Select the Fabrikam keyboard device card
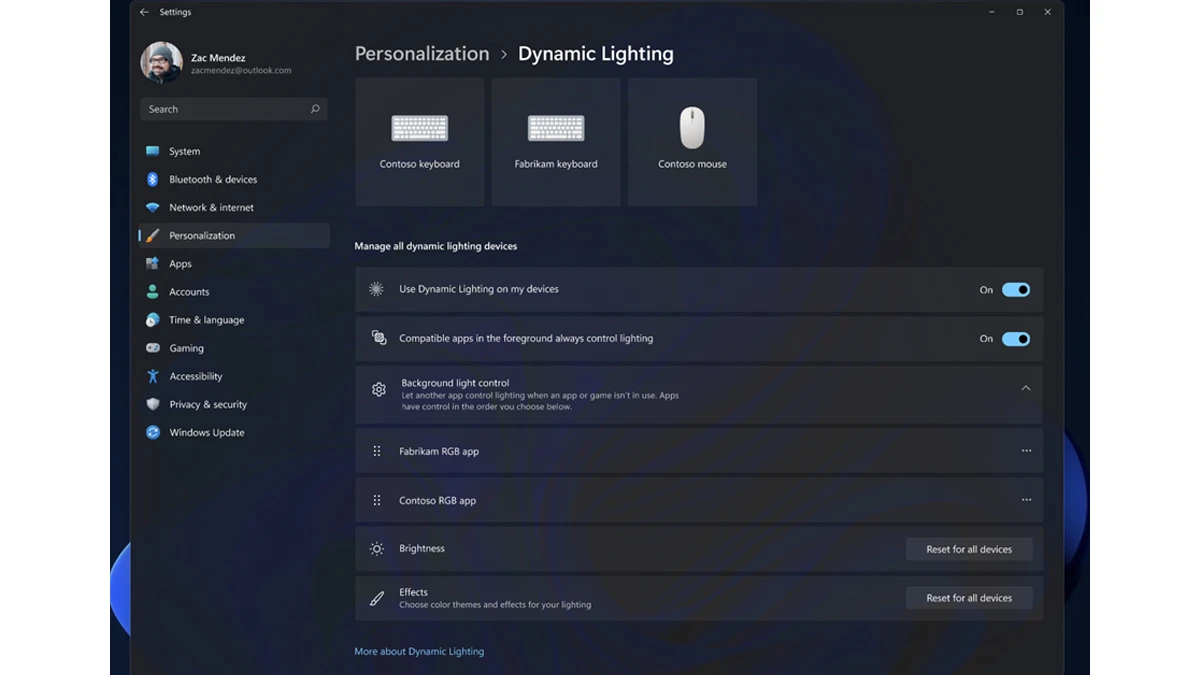Image resolution: width=1200 pixels, height=675 pixels. [x=556, y=142]
